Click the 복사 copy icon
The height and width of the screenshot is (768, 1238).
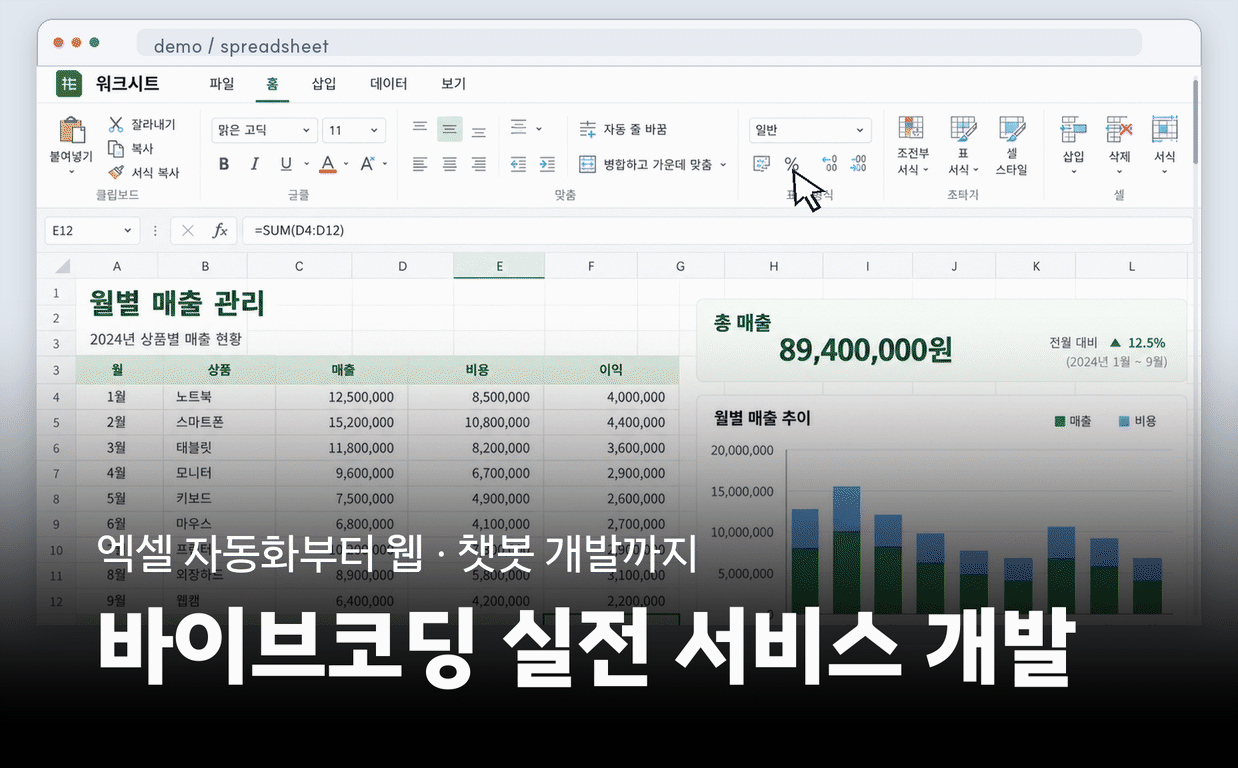point(116,148)
